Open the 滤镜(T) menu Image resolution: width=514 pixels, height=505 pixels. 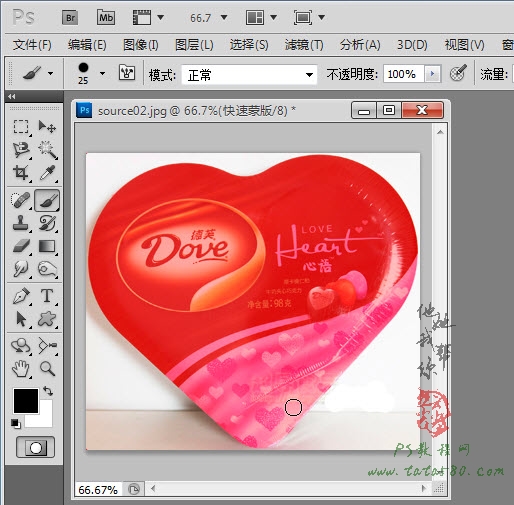point(304,45)
